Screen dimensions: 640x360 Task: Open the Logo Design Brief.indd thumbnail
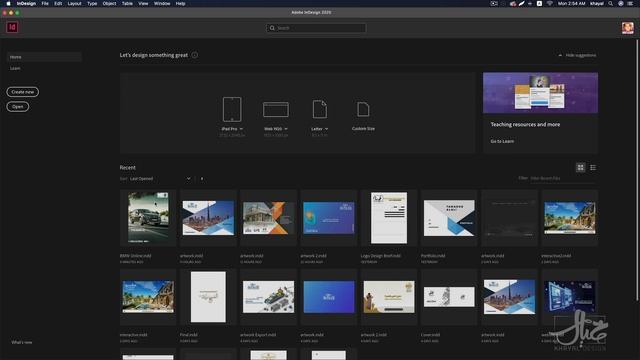[x=389, y=218]
